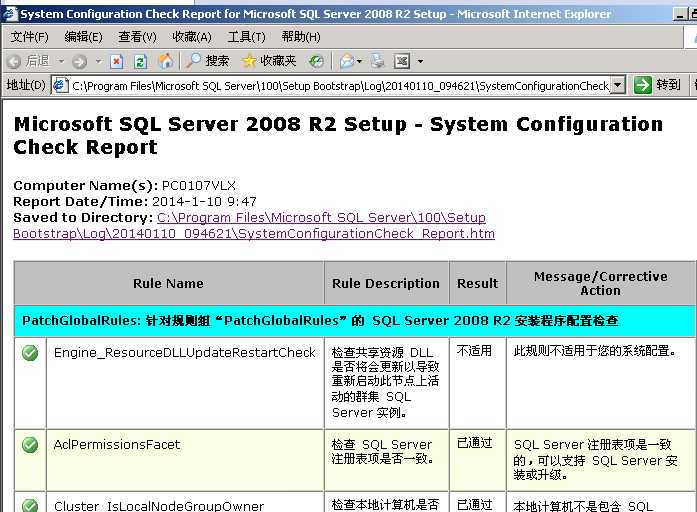The height and width of the screenshot is (512, 697).
Task: Click the Internet Explorer icon in title bar
Action: click(9, 14)
